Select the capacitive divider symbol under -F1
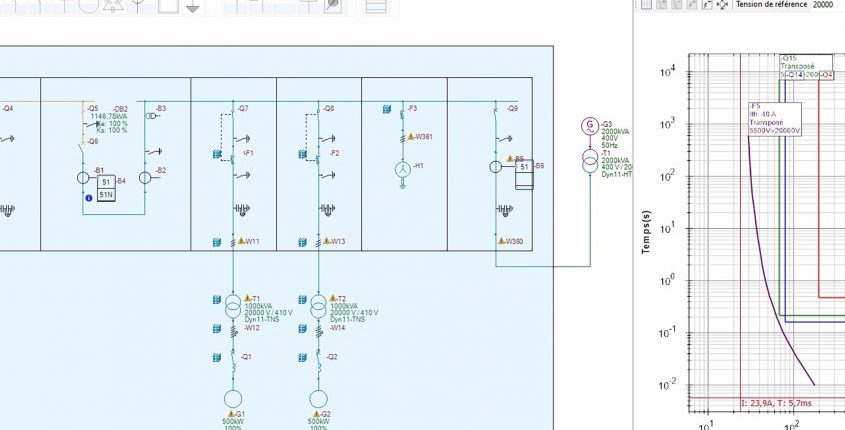 pyautogui.click(x=242, y=209)
